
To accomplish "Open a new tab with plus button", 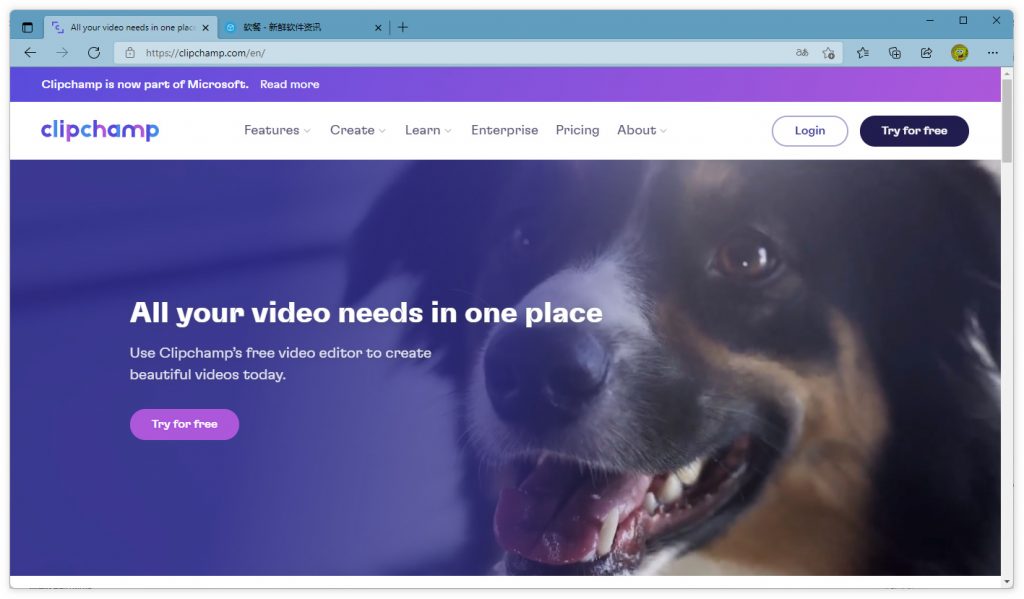I will [403, 27].
